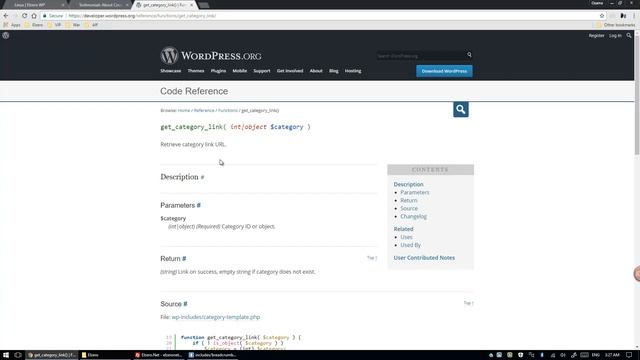
Task: Switch to the second browser tab
Action: (100, 5)
